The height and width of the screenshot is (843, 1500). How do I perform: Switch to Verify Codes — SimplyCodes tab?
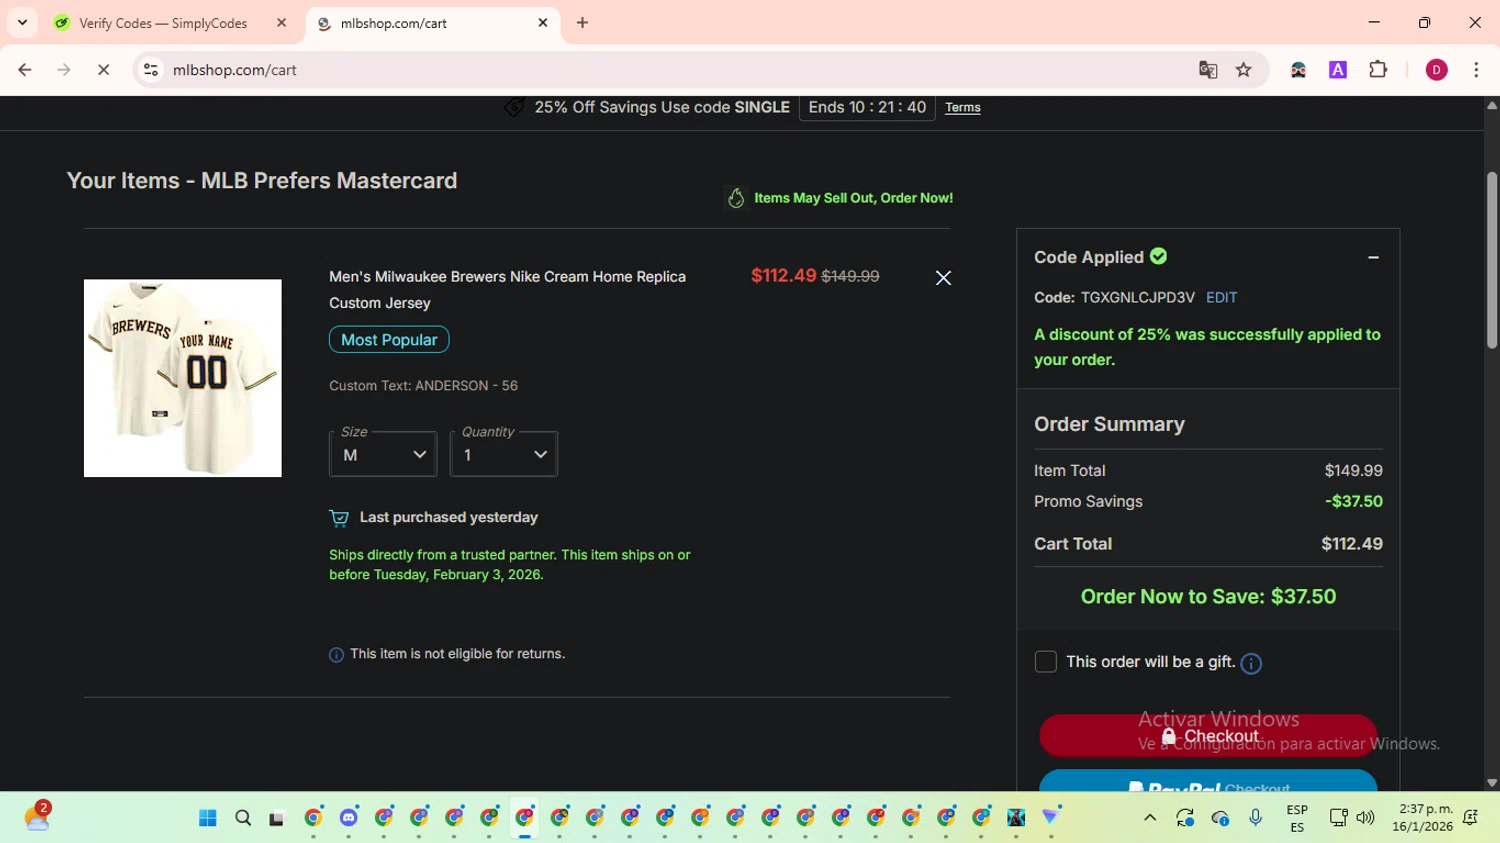coord(163,23)
